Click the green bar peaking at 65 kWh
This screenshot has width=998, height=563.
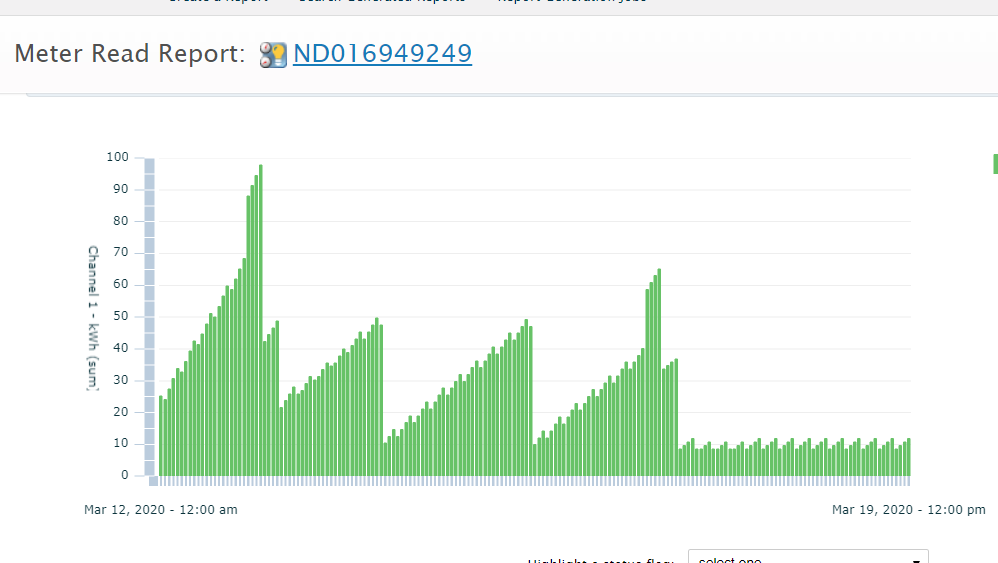pyautogui.click(x=659, y=372)
